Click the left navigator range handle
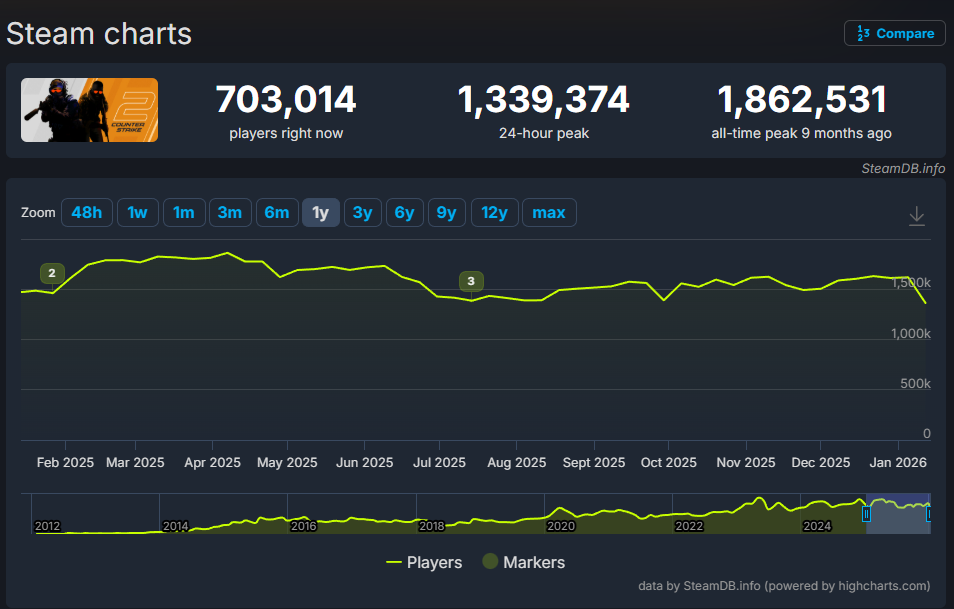Screen dimensions: 954x609 pyautogui.click(x=866, y=513)
